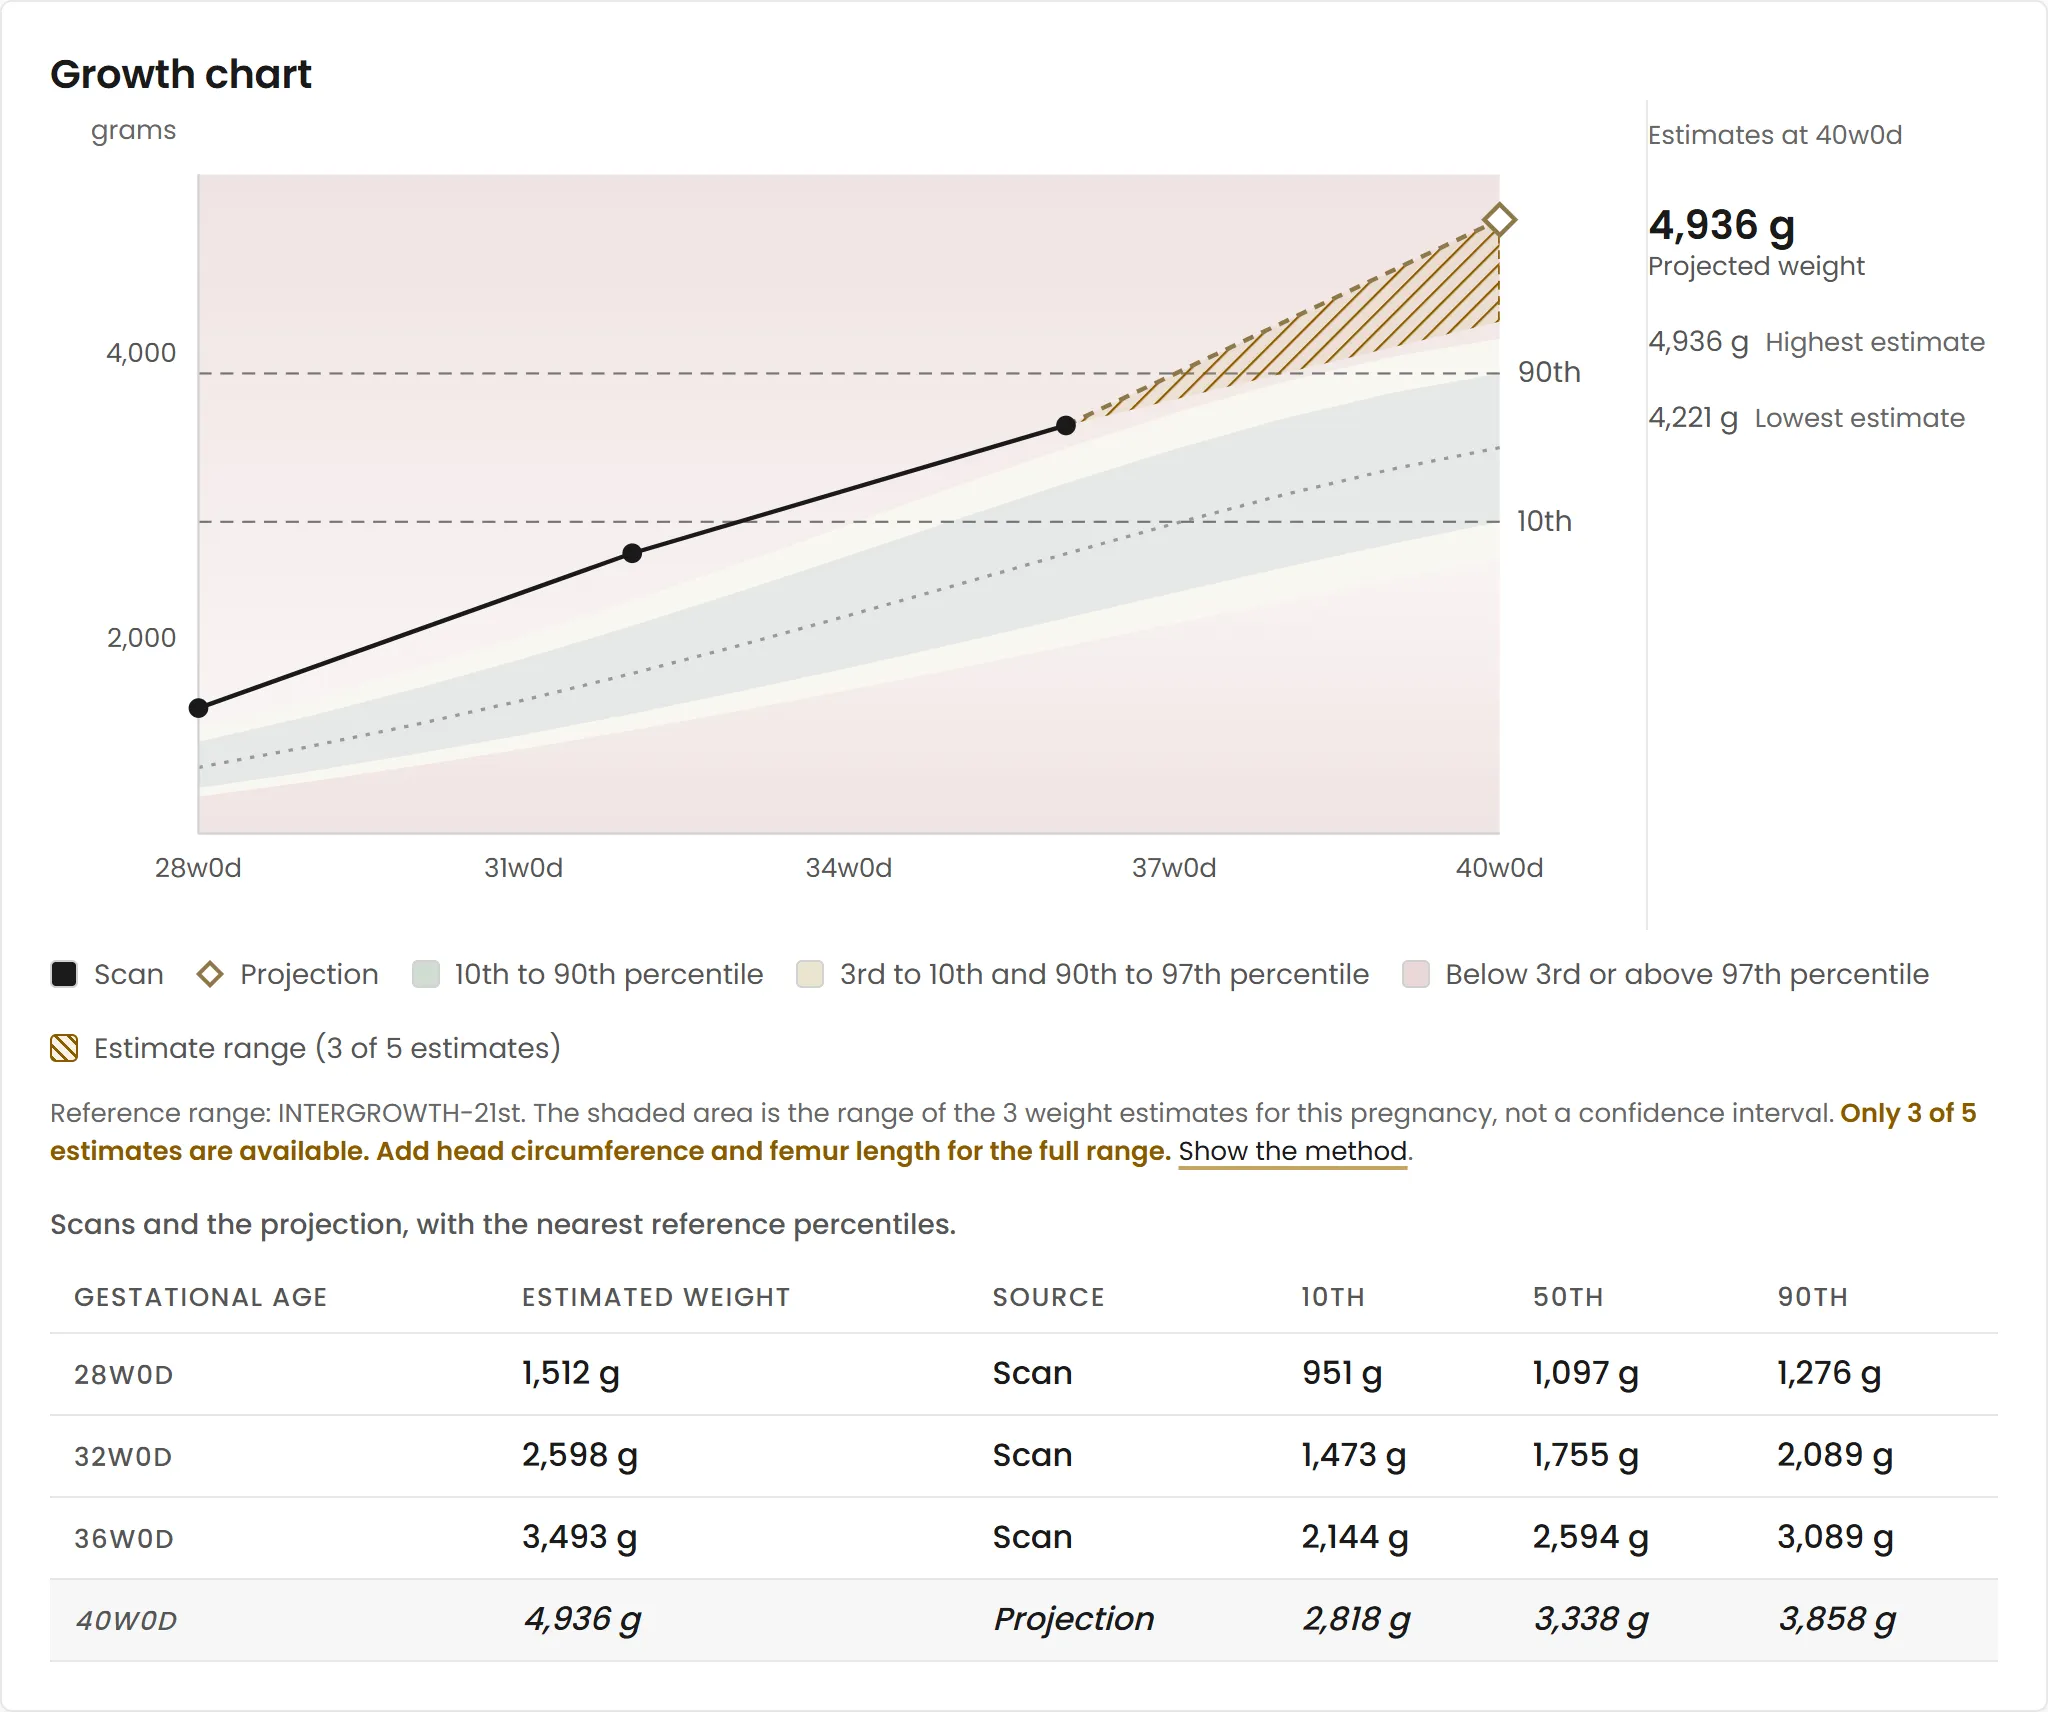This screenshot has width=2048, height=1712.
Task: Click the 3rd to 10th percentile swatch
Action: pyautogui.click(x=810, y=974)
